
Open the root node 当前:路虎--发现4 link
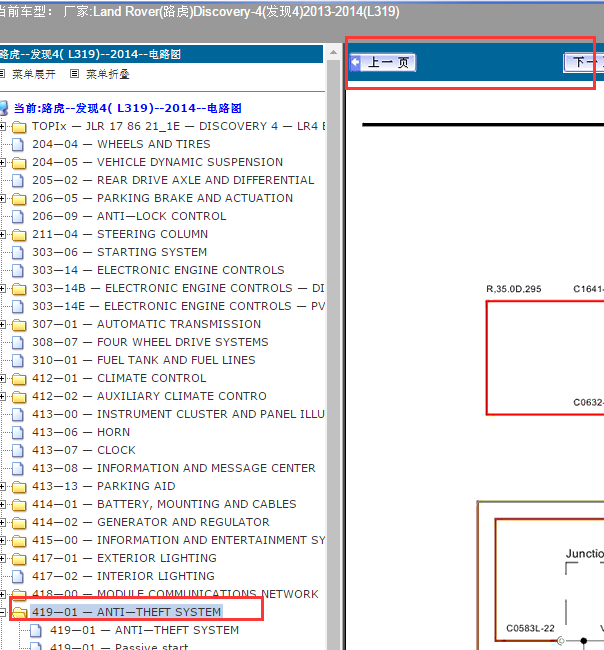pos(127,108)
